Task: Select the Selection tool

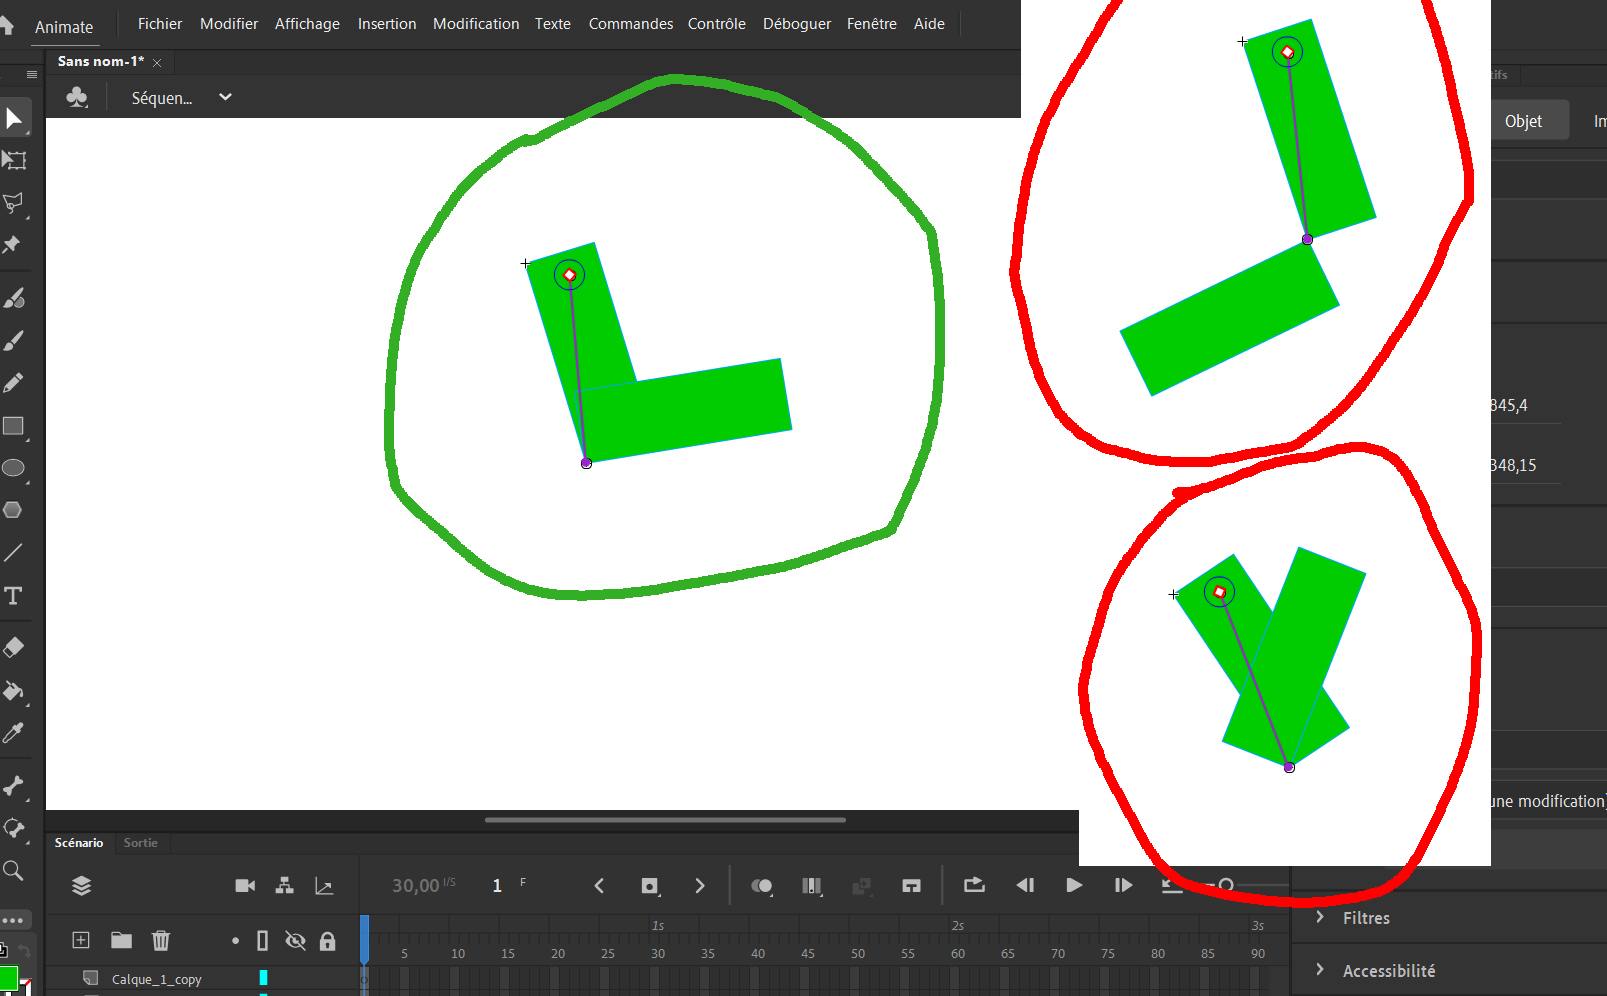Action: coord(15,117)
